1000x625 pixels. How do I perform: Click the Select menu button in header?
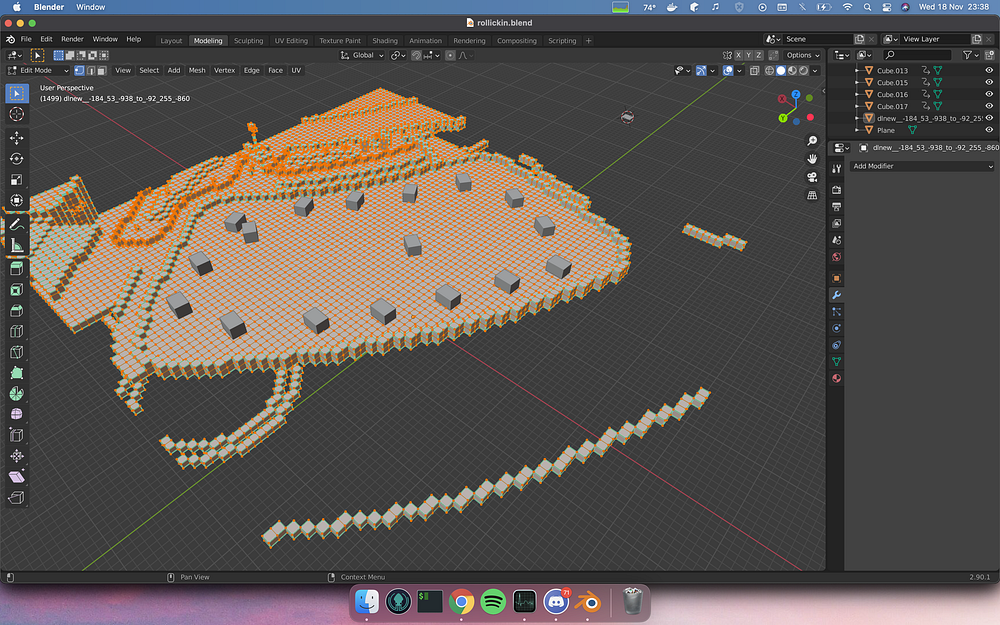149,70
